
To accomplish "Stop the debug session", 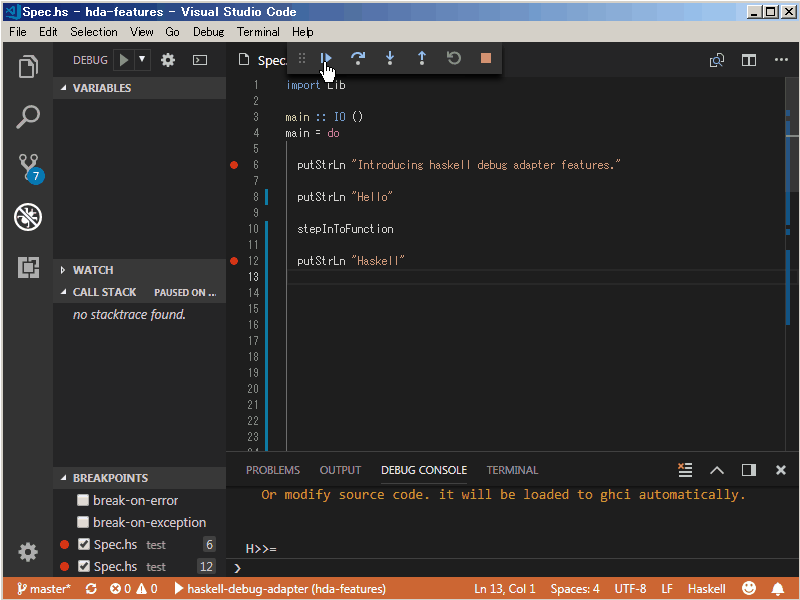I will [486, 58].
